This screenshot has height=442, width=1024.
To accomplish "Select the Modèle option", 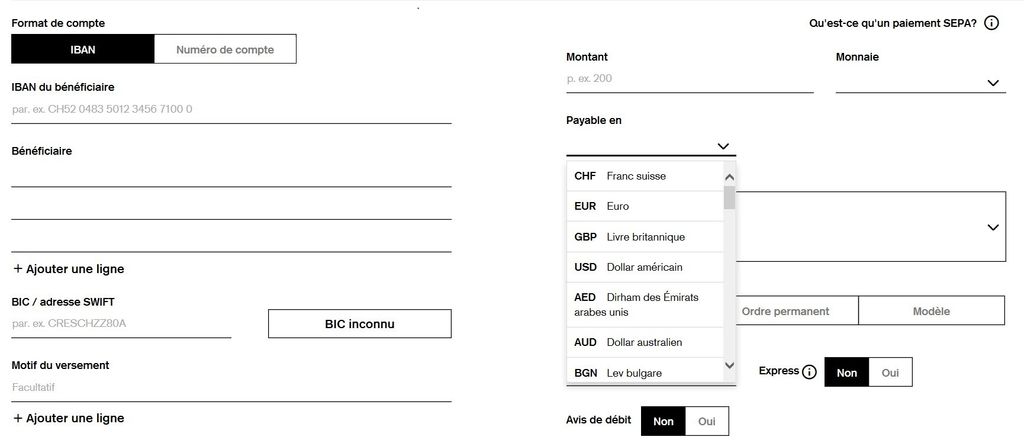I will click(931, 311).
